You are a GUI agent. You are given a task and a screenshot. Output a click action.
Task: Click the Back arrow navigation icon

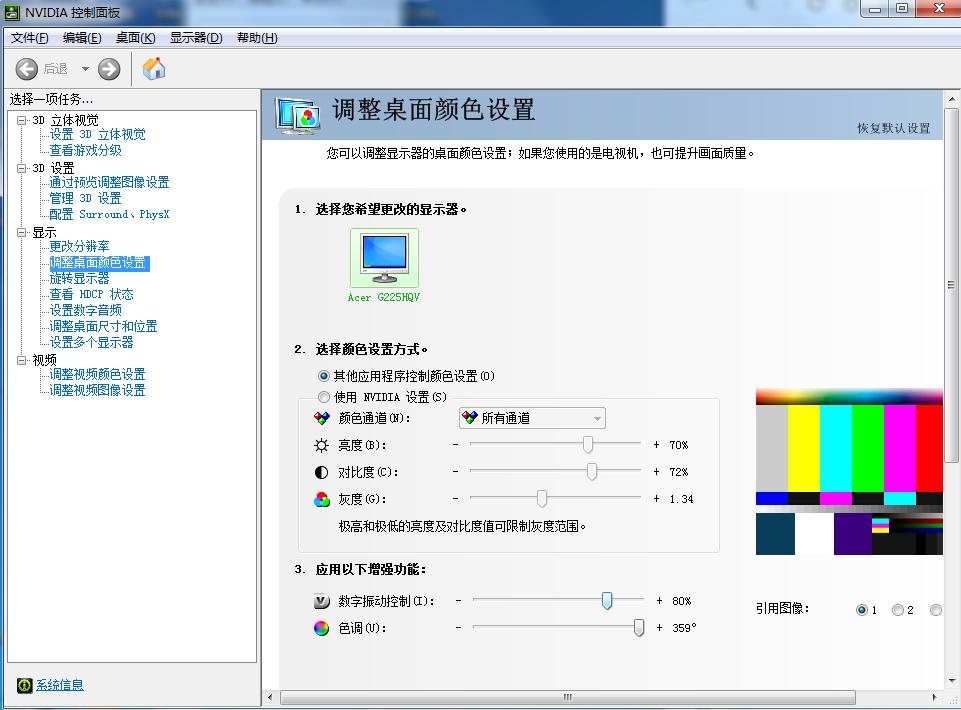pos(27,69)
